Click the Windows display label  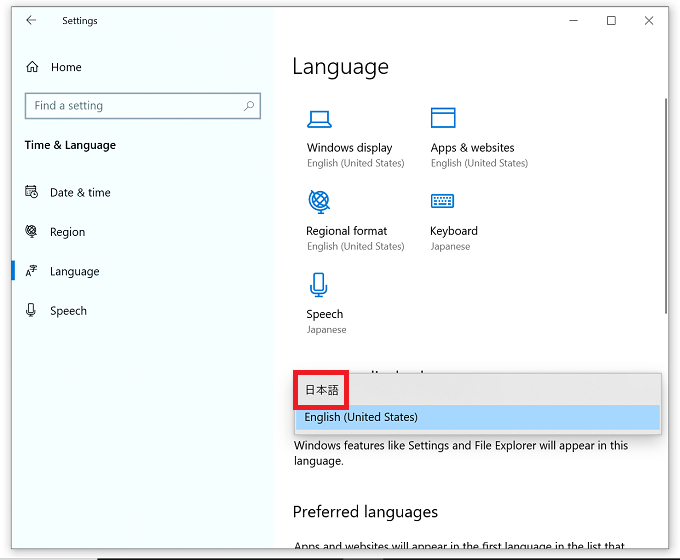350,147
